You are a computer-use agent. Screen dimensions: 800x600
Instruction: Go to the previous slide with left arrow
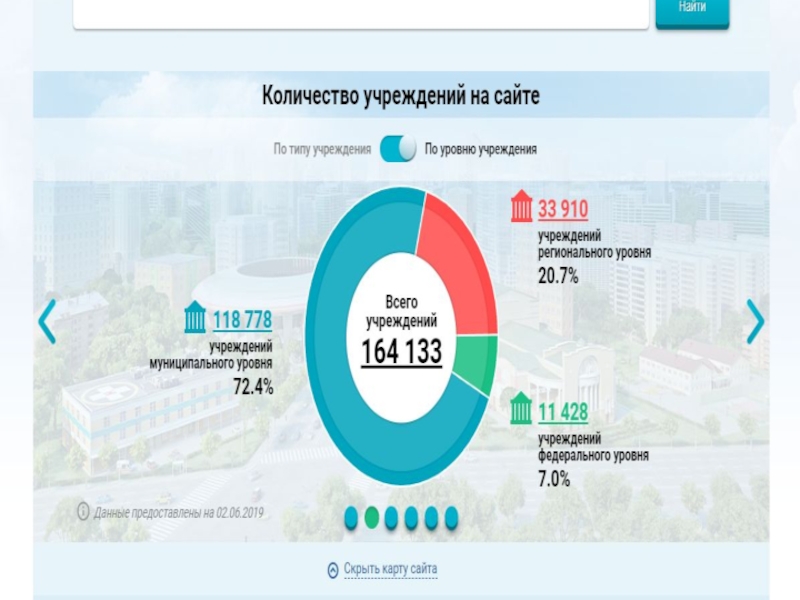47,322
